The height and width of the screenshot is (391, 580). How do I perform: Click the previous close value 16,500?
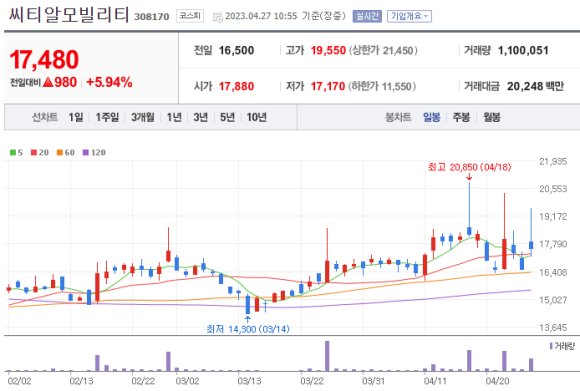pos(236,50)
